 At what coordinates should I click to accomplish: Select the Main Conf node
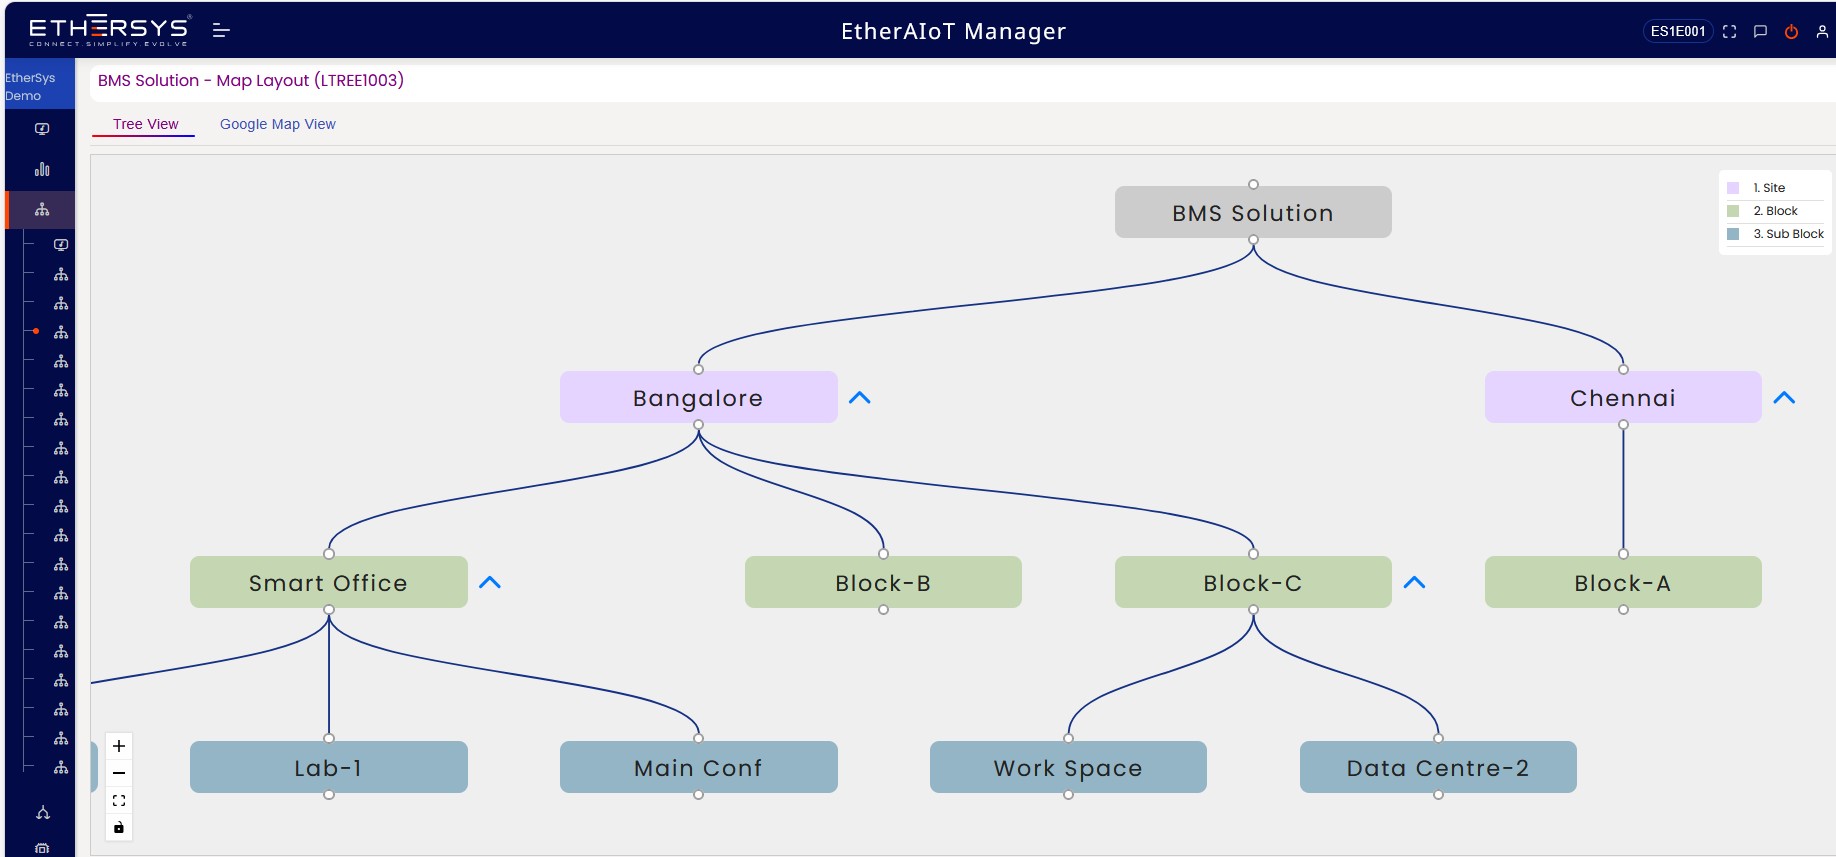(x=698, y=767)
